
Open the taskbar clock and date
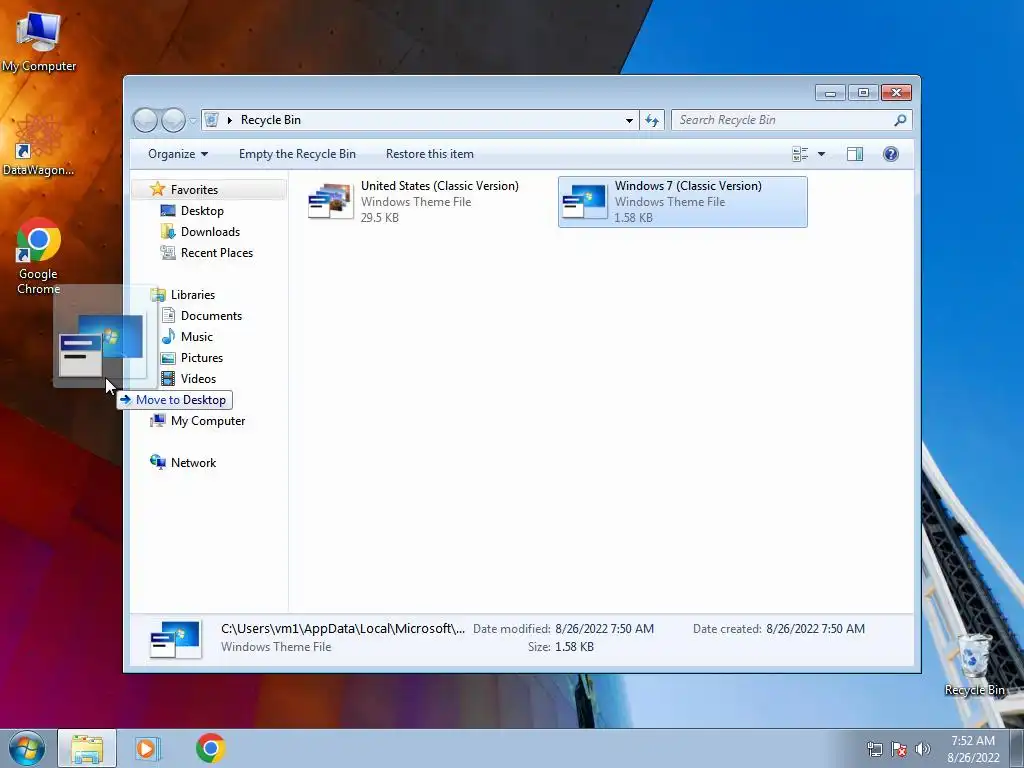[973, 749]
